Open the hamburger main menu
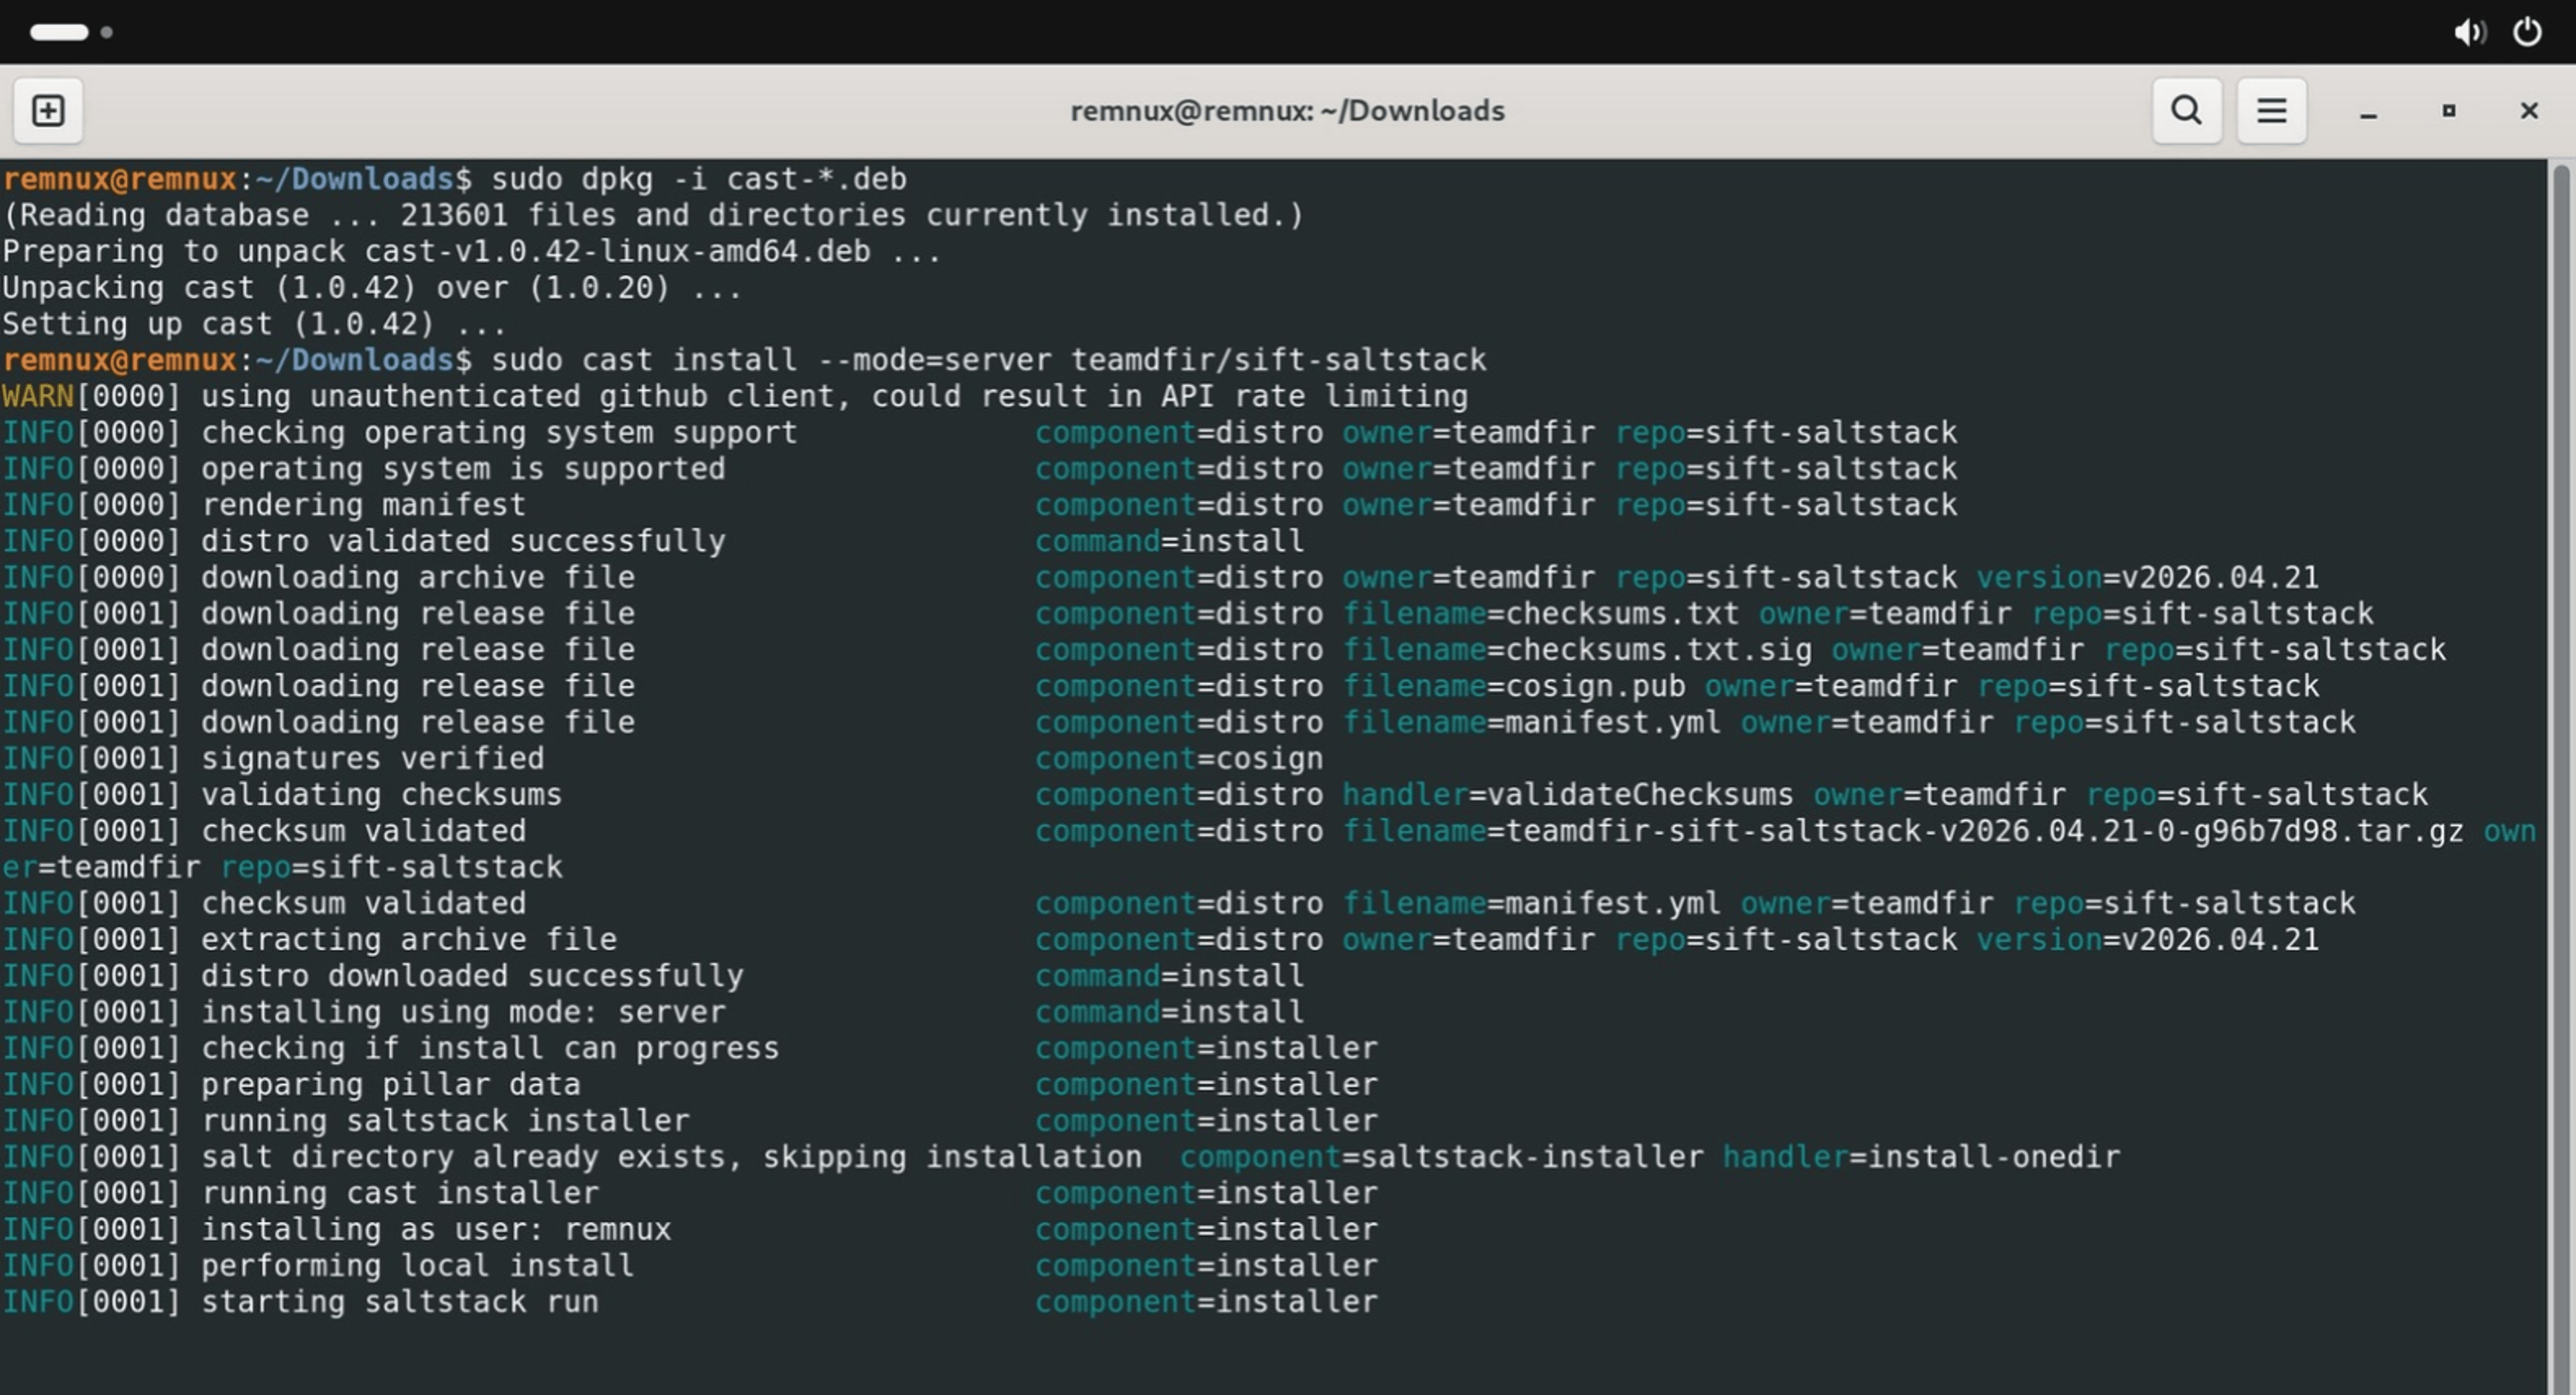Screen dimensions: 2576x1395 coord(2271,110)
